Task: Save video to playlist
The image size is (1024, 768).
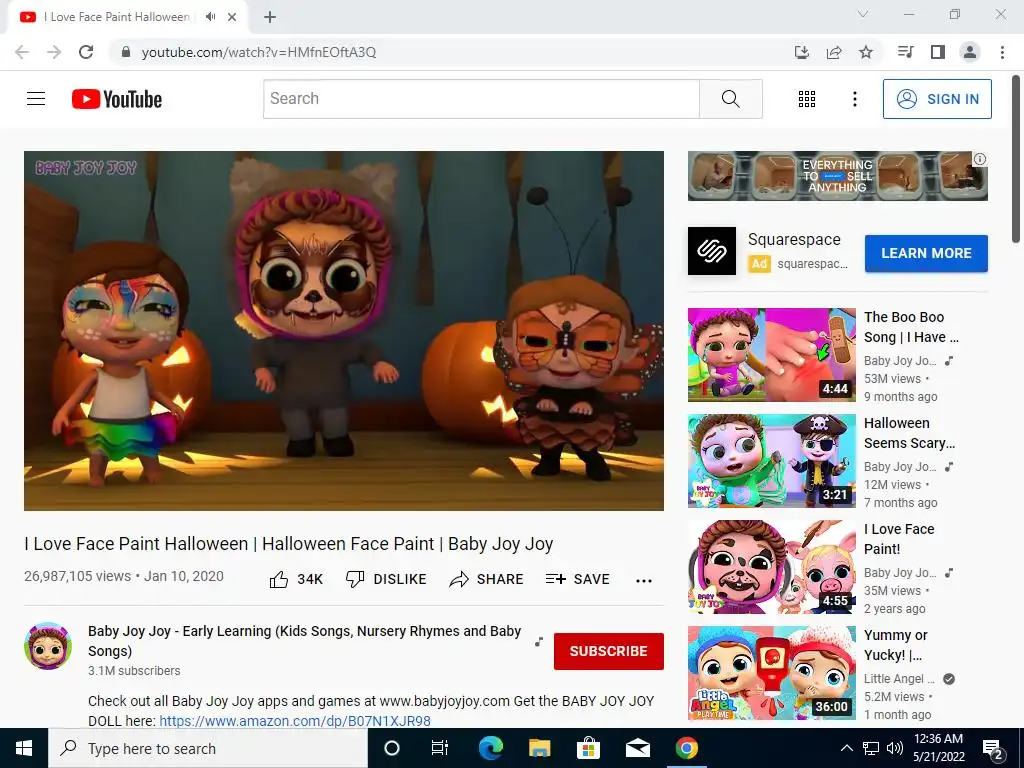Action: (x=577, y=579)
